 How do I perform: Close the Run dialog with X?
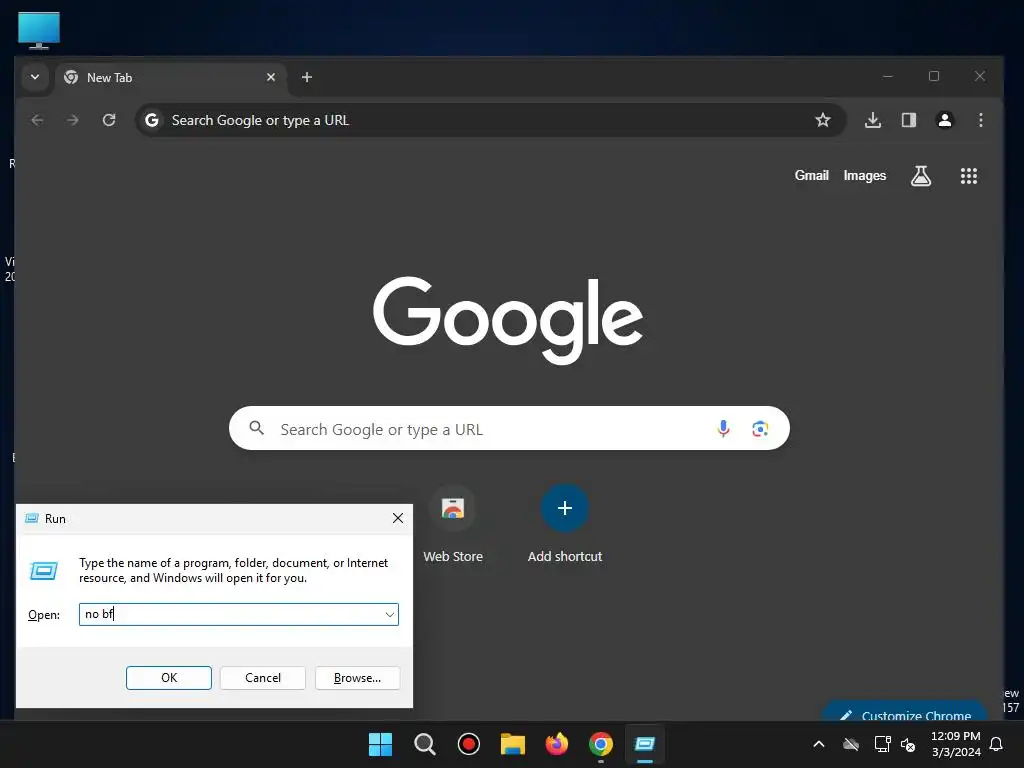click(x=398, y=519)
